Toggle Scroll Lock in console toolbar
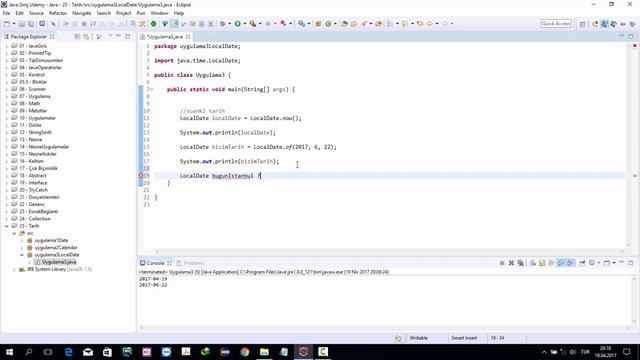 pyautogui.click(x=542, y=263)
